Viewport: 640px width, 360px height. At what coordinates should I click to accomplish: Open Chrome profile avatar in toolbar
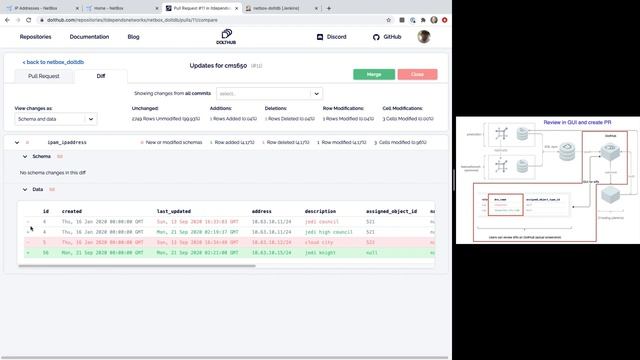click(434, 20)
